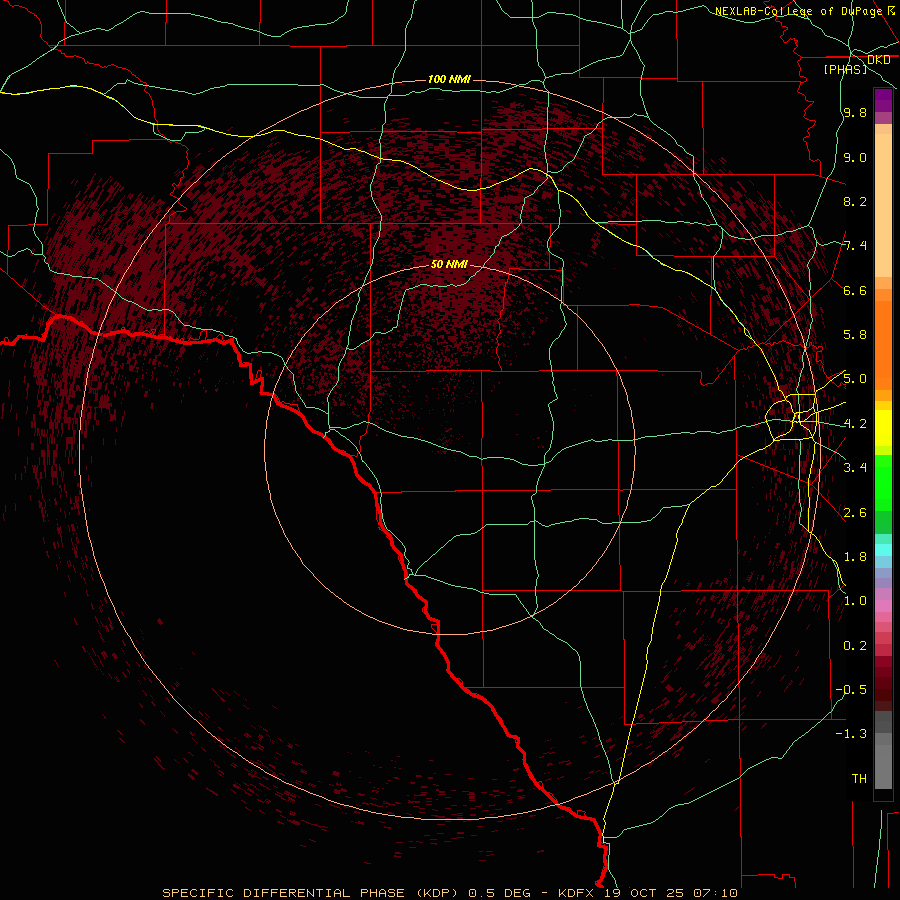Pick the large orange segment of the color bar
Screen dimensions: 900x900
click(x=883, y=346)
